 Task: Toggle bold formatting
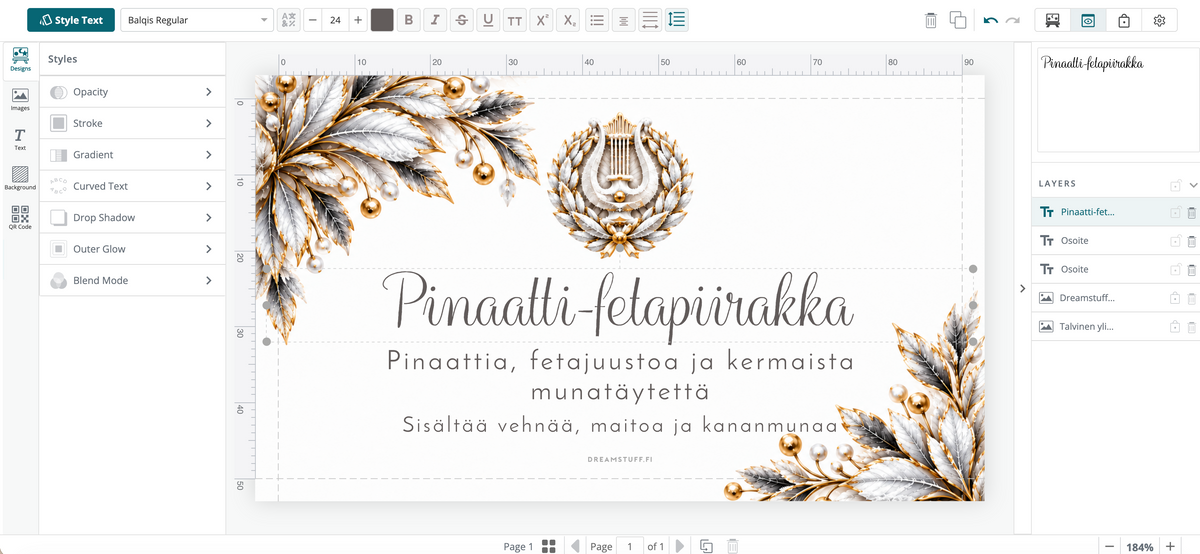pos(408,20)
